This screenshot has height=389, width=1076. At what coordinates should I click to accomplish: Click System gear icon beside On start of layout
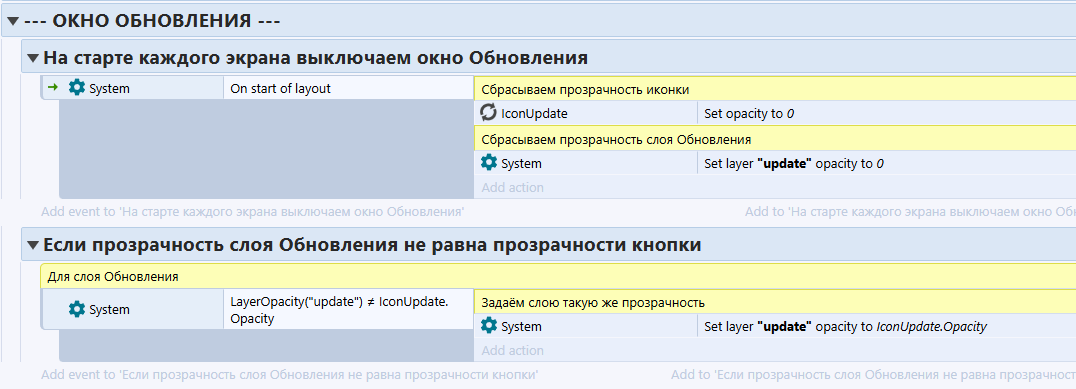point(78,88)
